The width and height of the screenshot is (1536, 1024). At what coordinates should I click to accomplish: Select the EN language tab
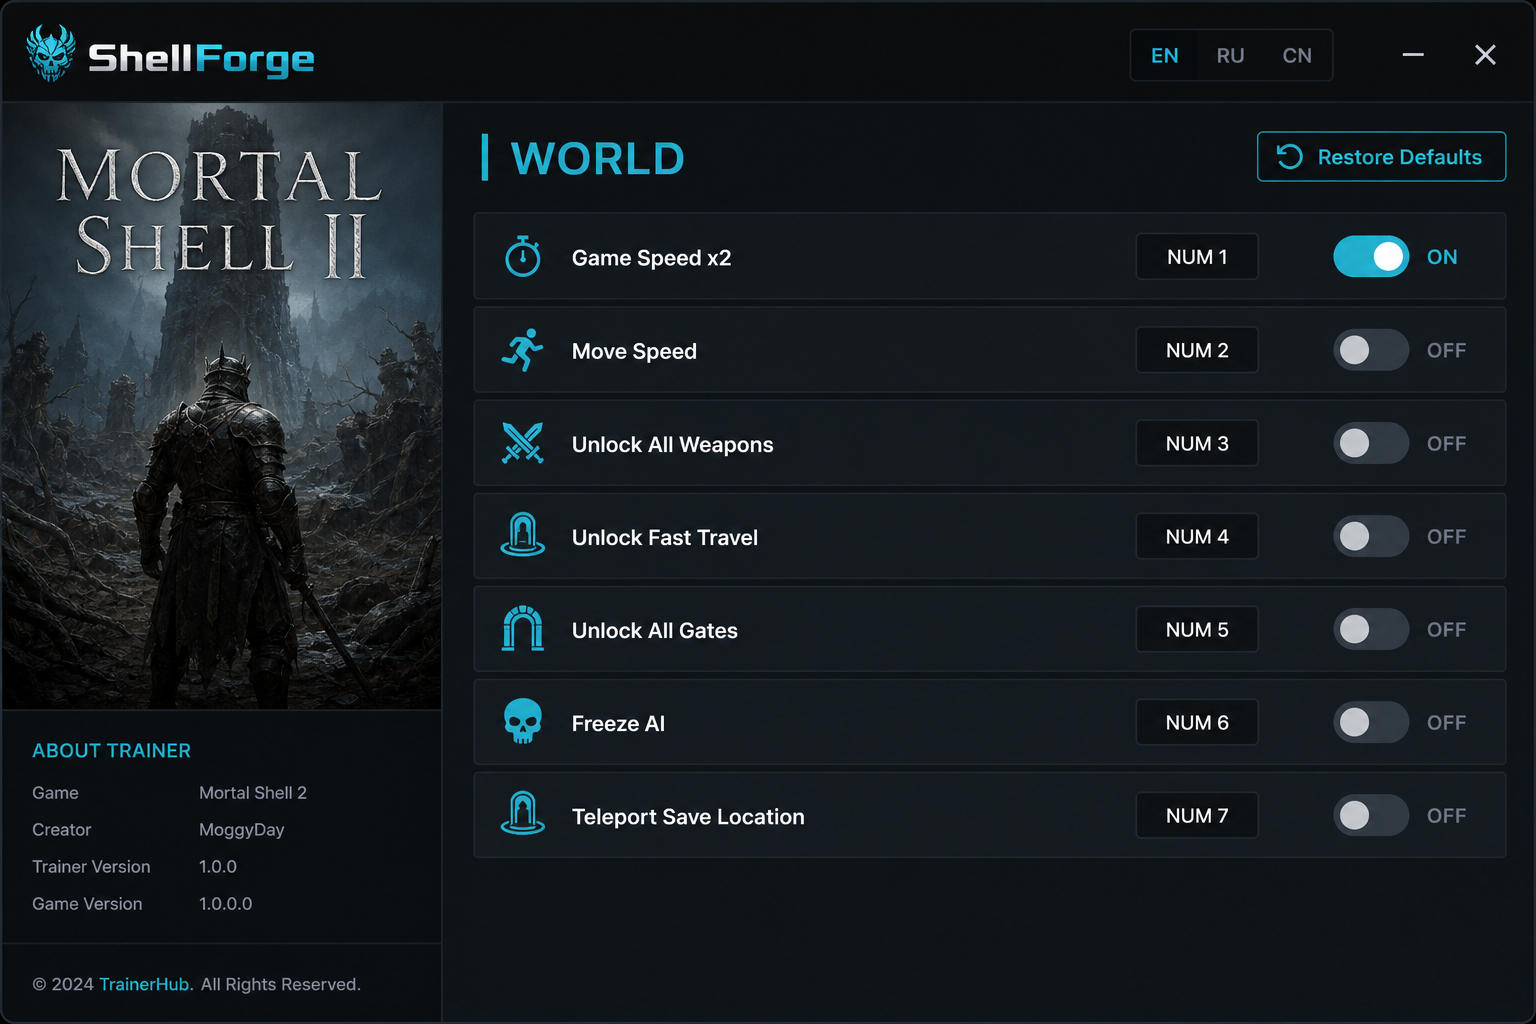coord(1165,56)
